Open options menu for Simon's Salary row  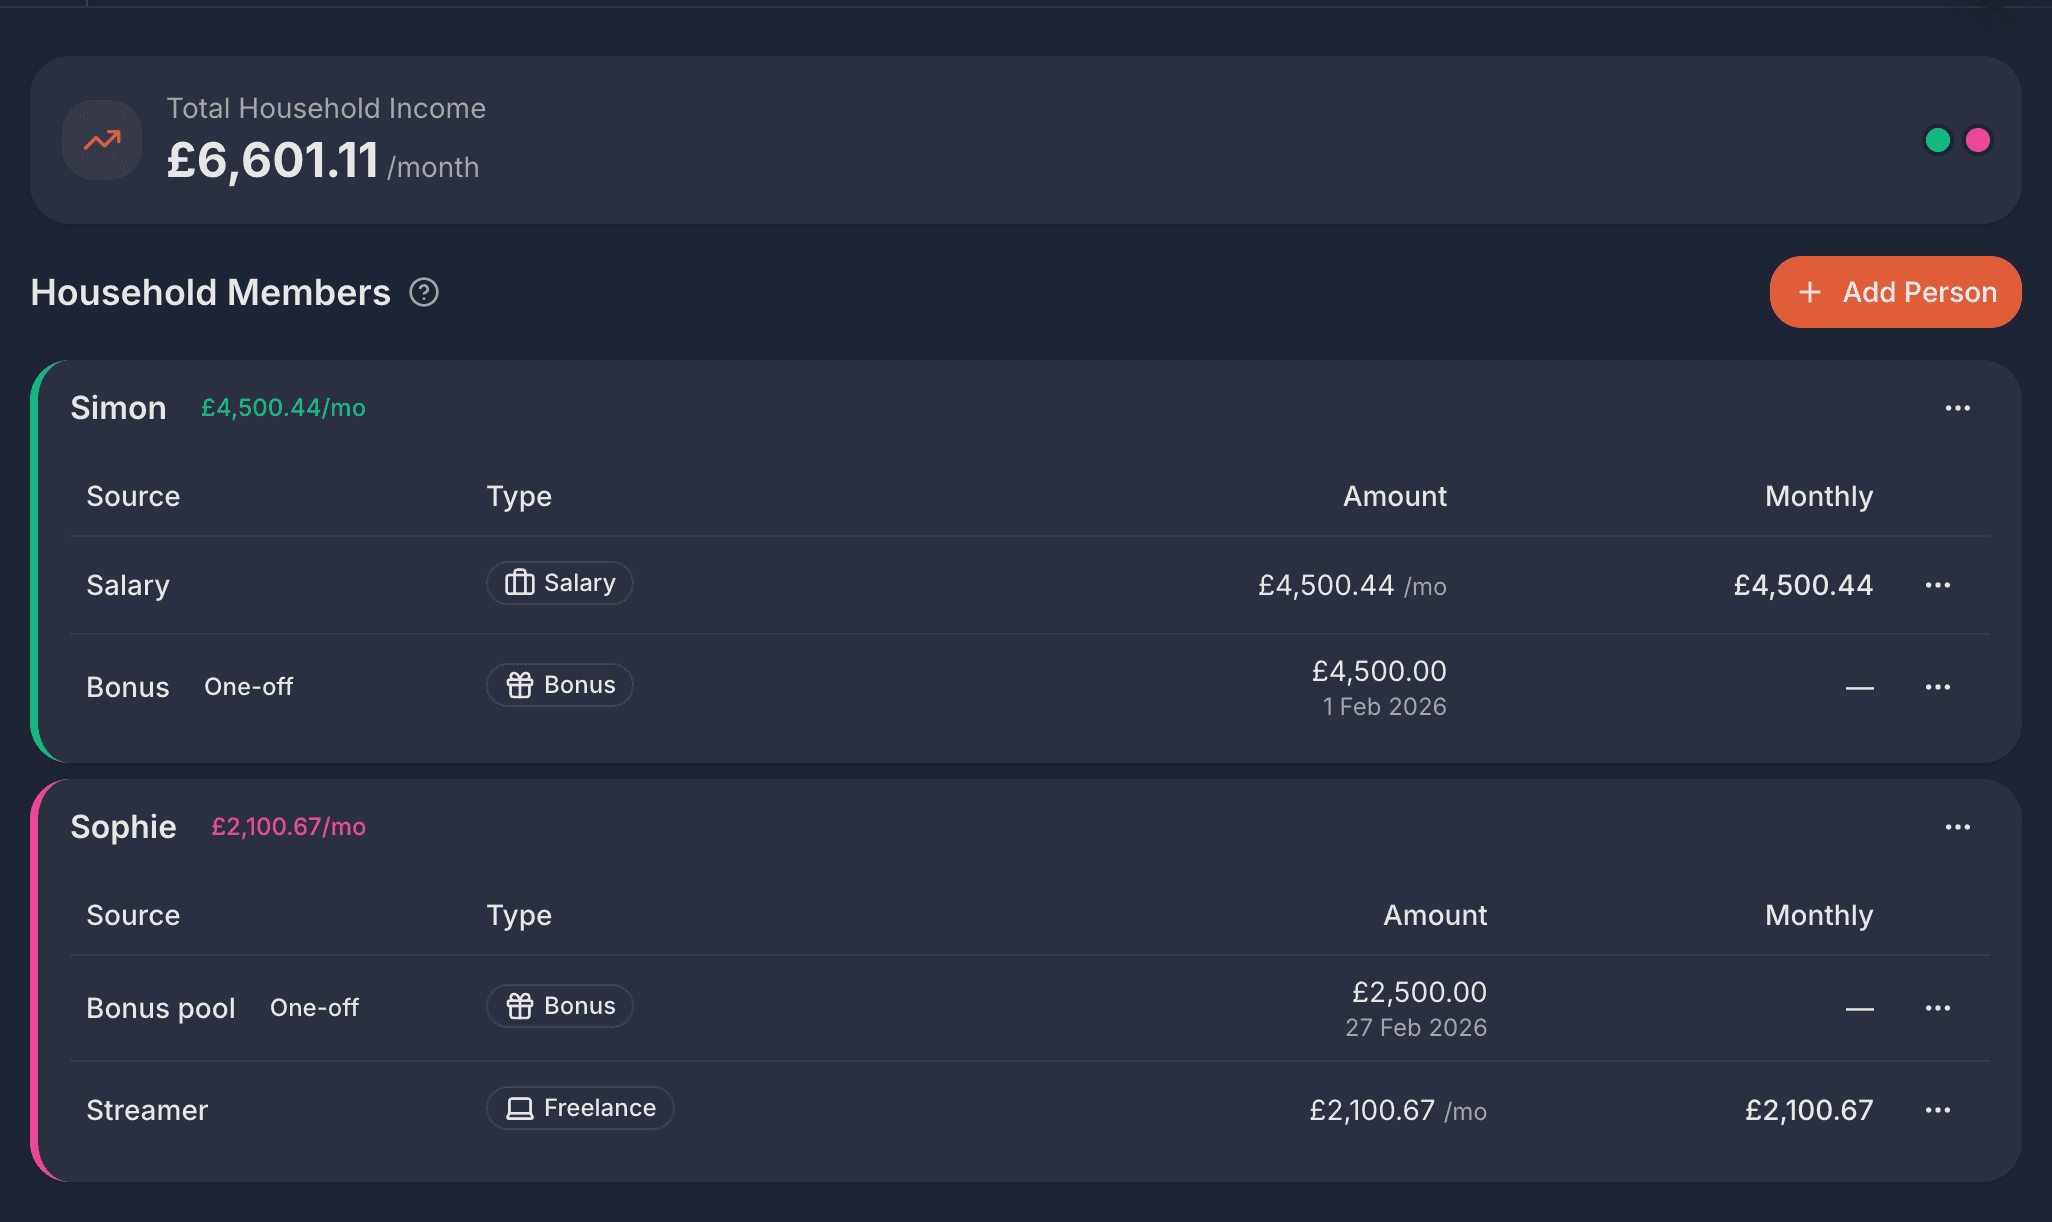[x=1938, y=585]
